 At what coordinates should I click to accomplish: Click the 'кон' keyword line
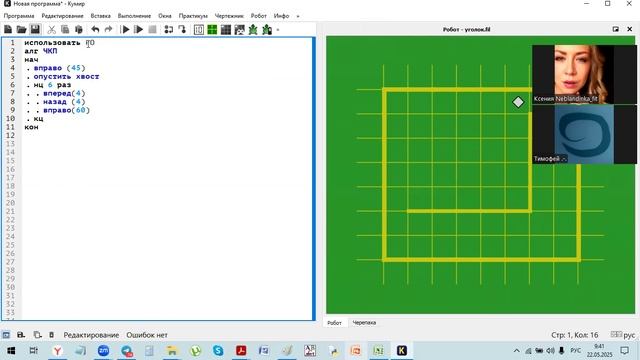pyautogui.click(x=31, y=127)
